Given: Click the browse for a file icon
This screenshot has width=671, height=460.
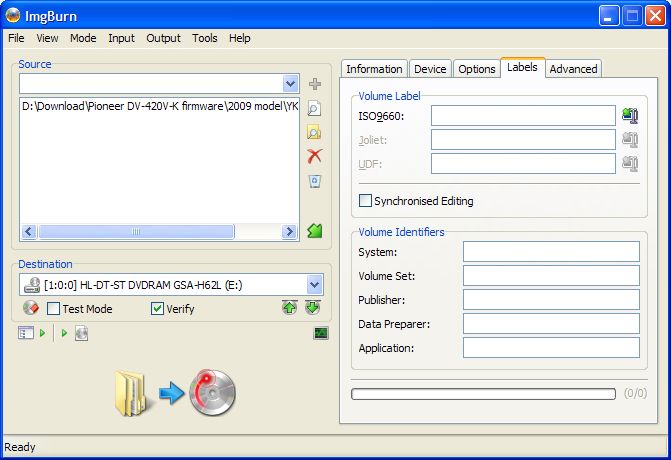Looking at the screenshot, I should [x=314, y=109].
